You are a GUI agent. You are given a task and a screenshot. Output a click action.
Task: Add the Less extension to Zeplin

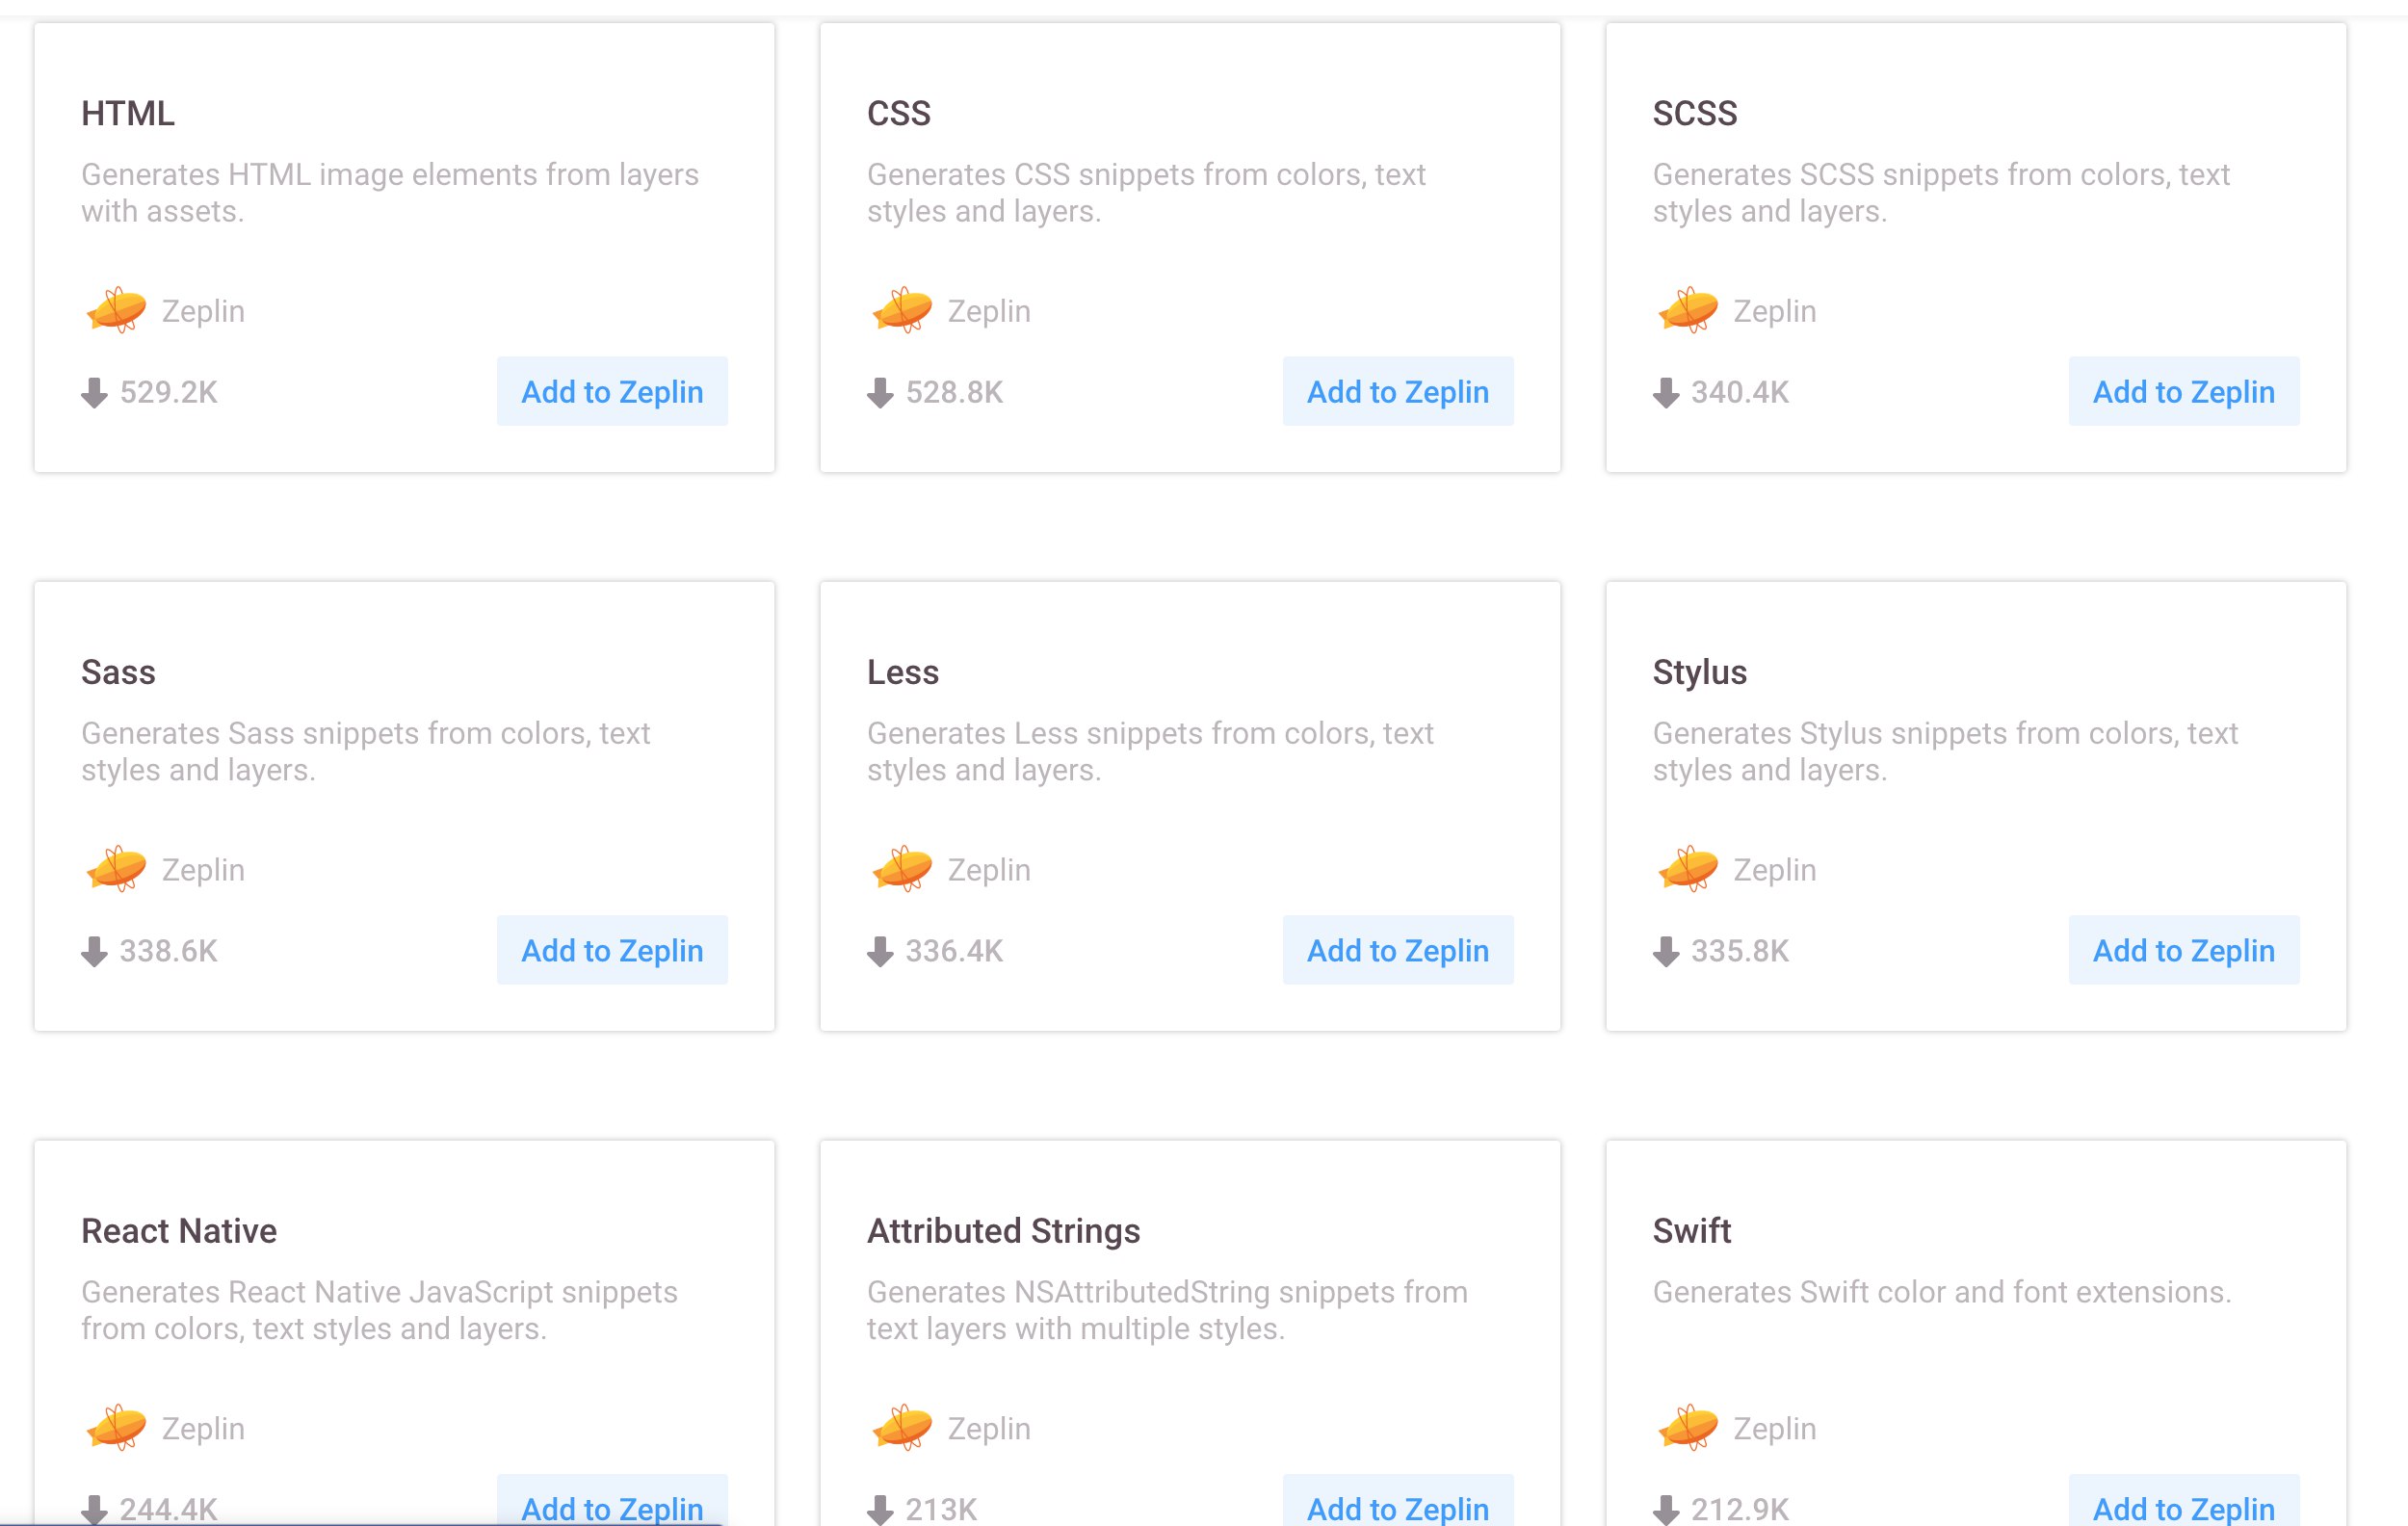(1398, 950)
